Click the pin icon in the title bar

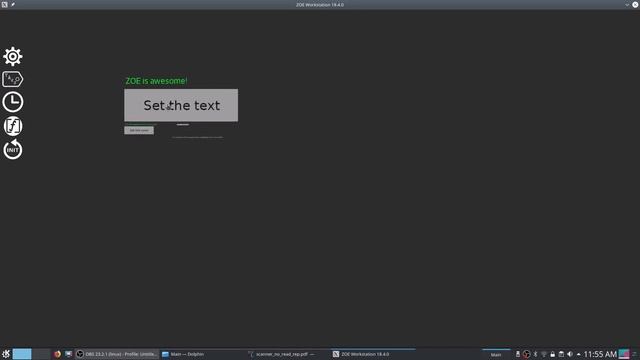(x=13, y=4)
